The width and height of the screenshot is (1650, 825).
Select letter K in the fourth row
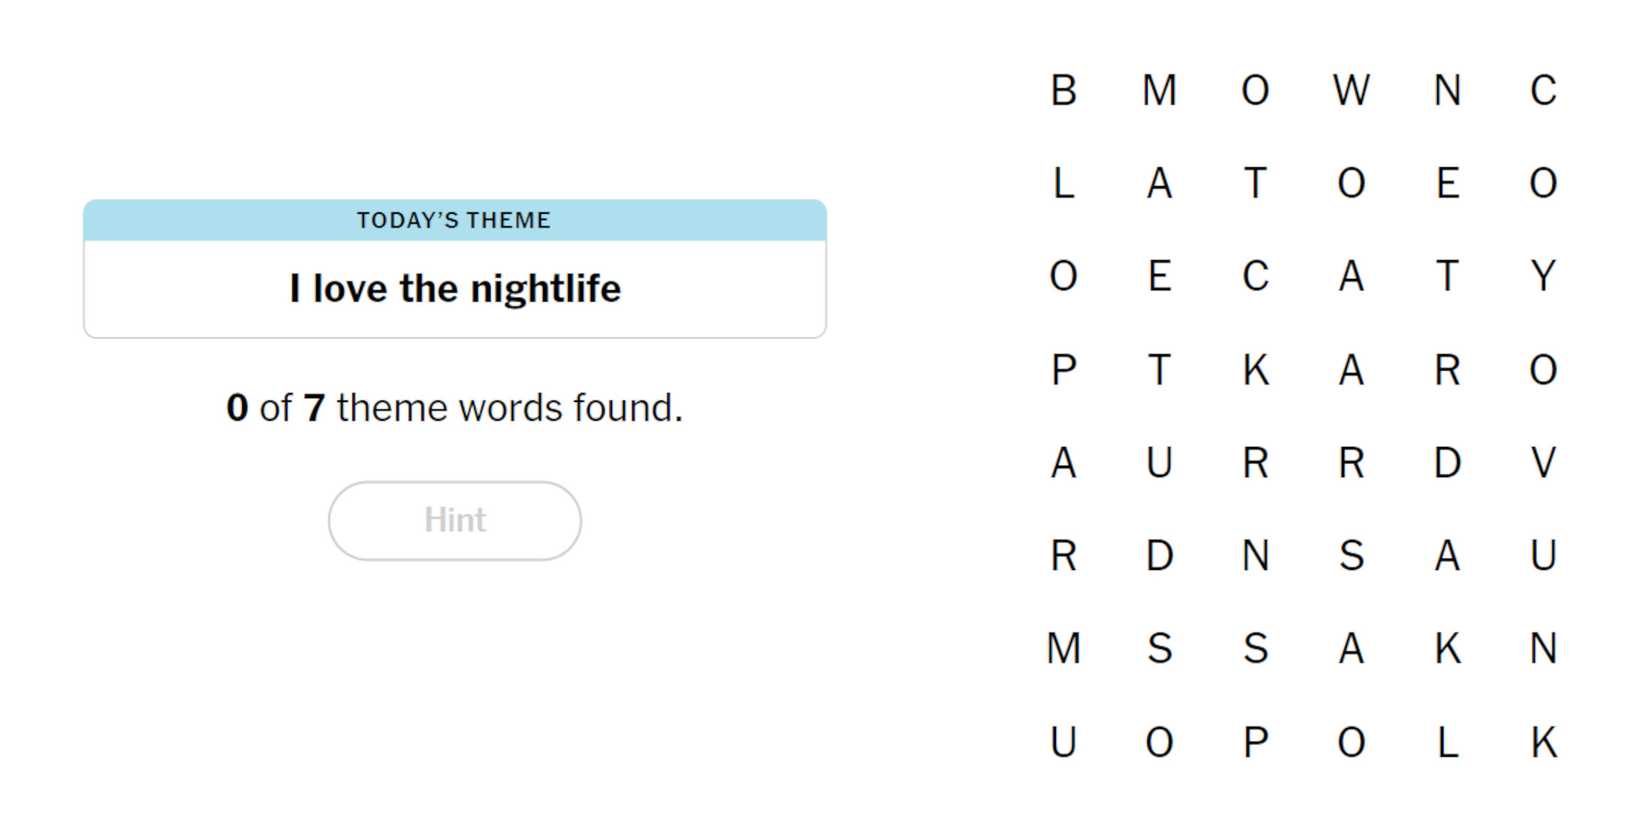click(x=1255, y=370)
